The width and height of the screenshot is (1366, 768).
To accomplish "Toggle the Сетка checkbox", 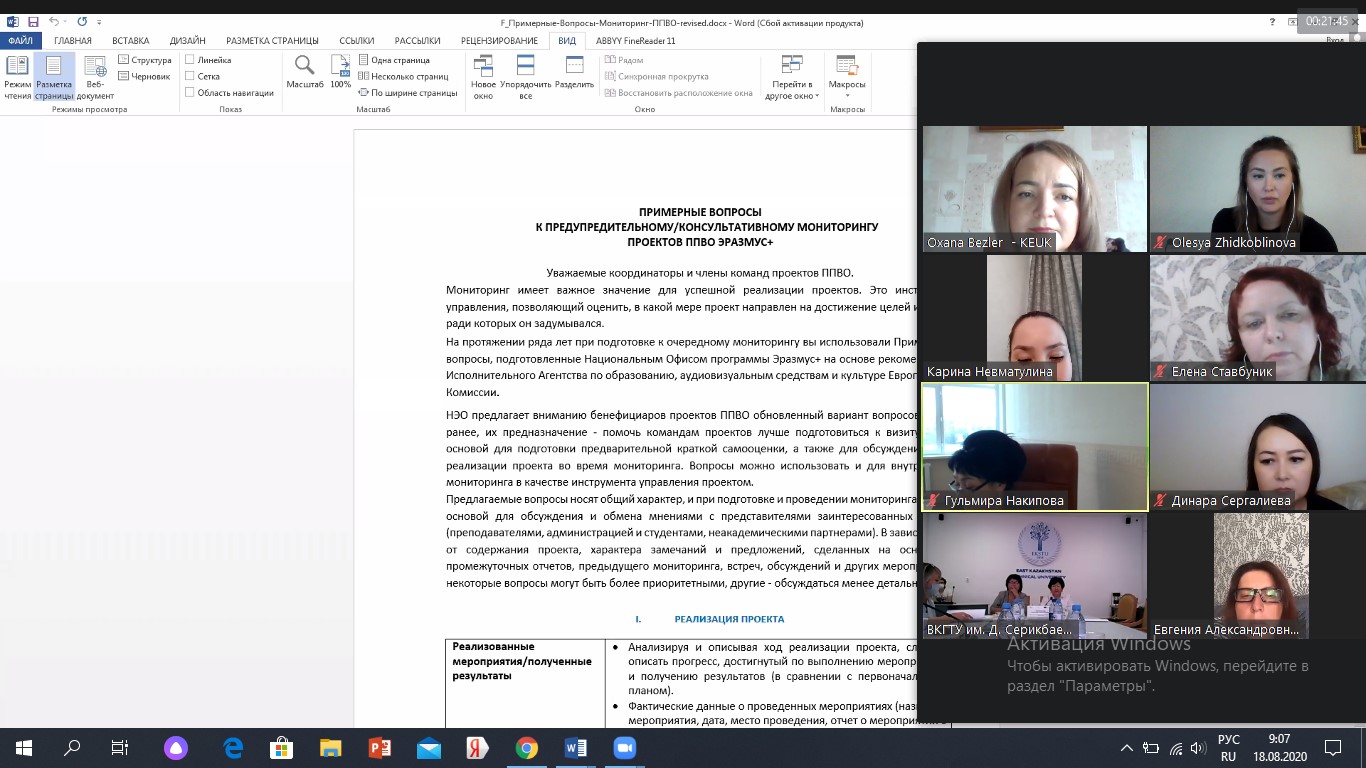I will [x=190, y=76].
